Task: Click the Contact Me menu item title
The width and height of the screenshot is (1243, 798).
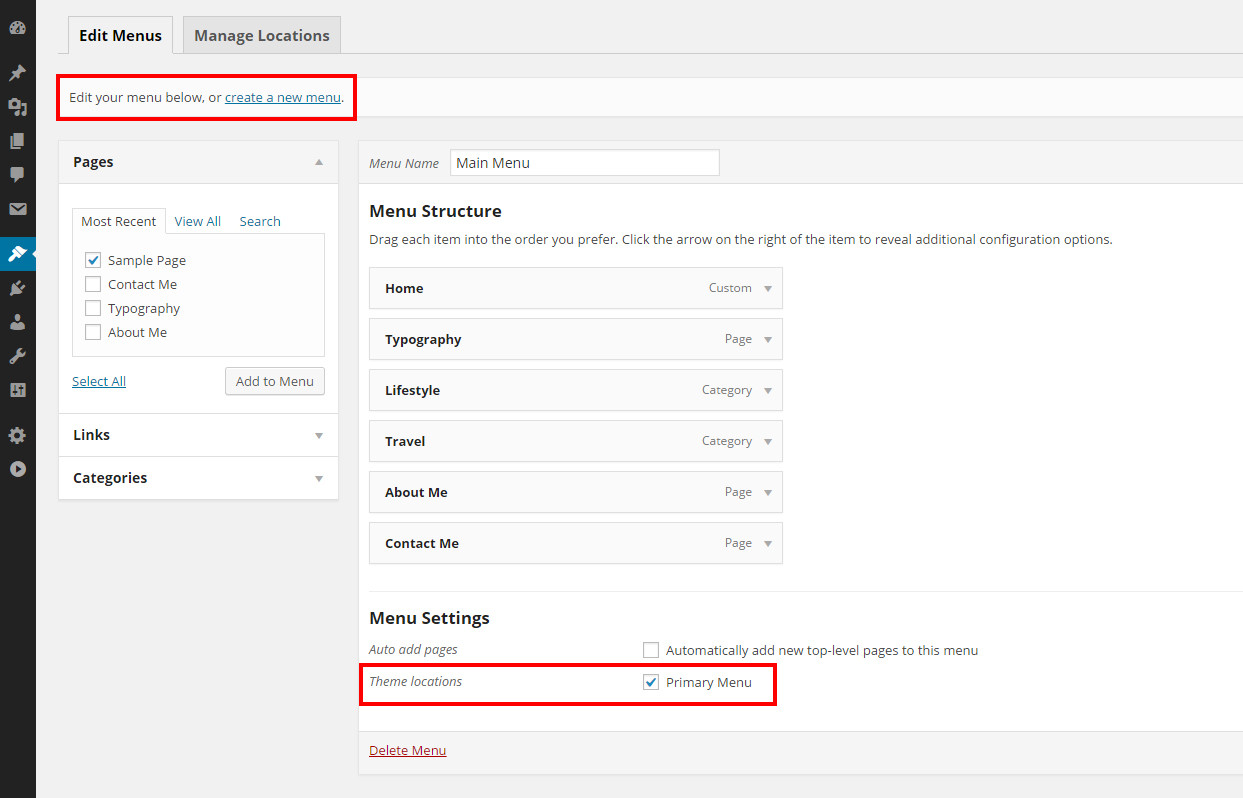Action: (x=422, y=543)
